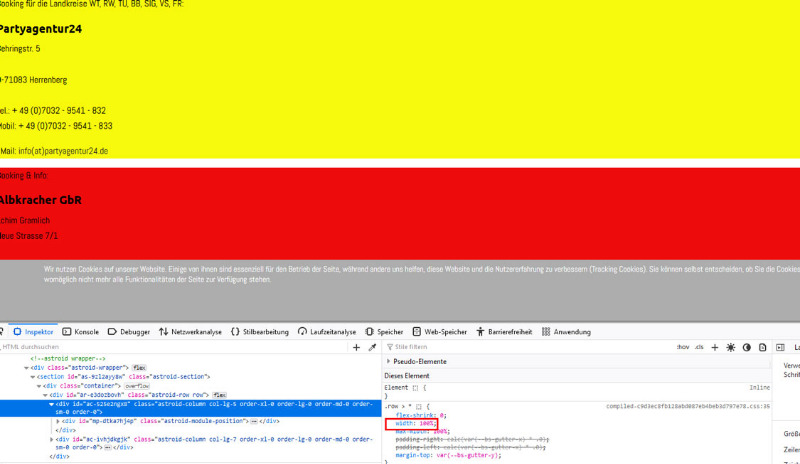The height and width of the screenshot is (464, 800).
Task: Toggle the three-pane sidebar layout icon
Action: 780,347
